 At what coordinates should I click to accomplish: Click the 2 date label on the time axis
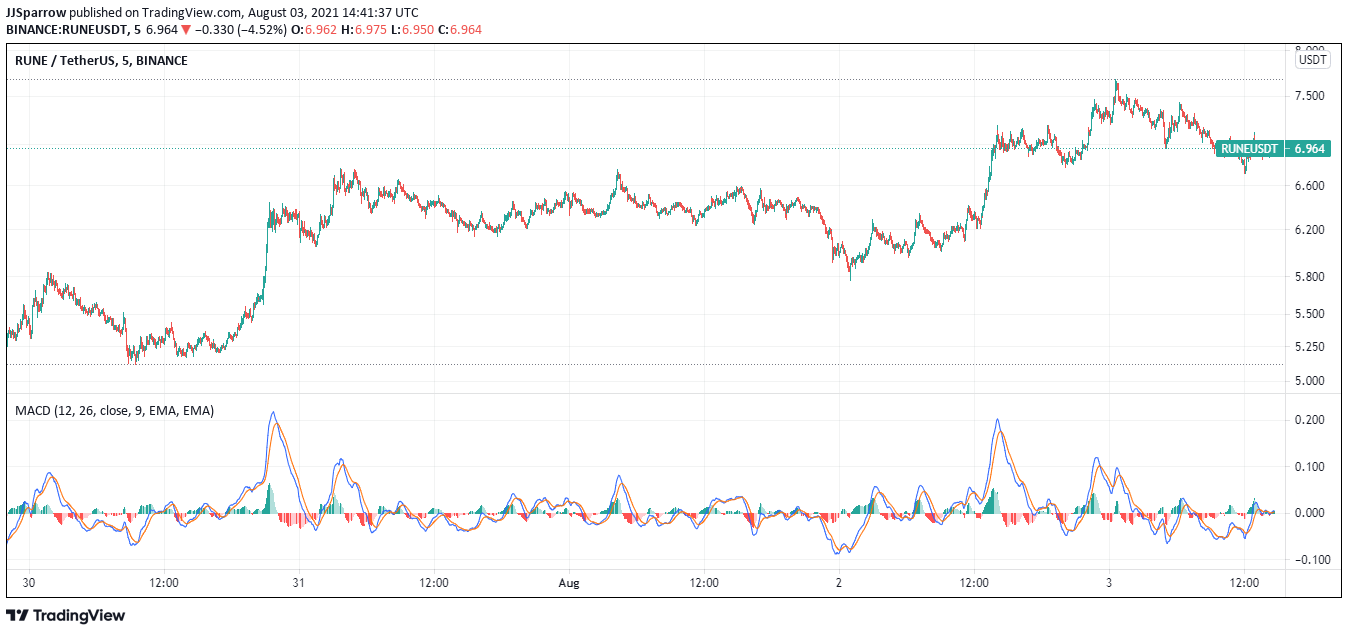[x=839, y=582]
